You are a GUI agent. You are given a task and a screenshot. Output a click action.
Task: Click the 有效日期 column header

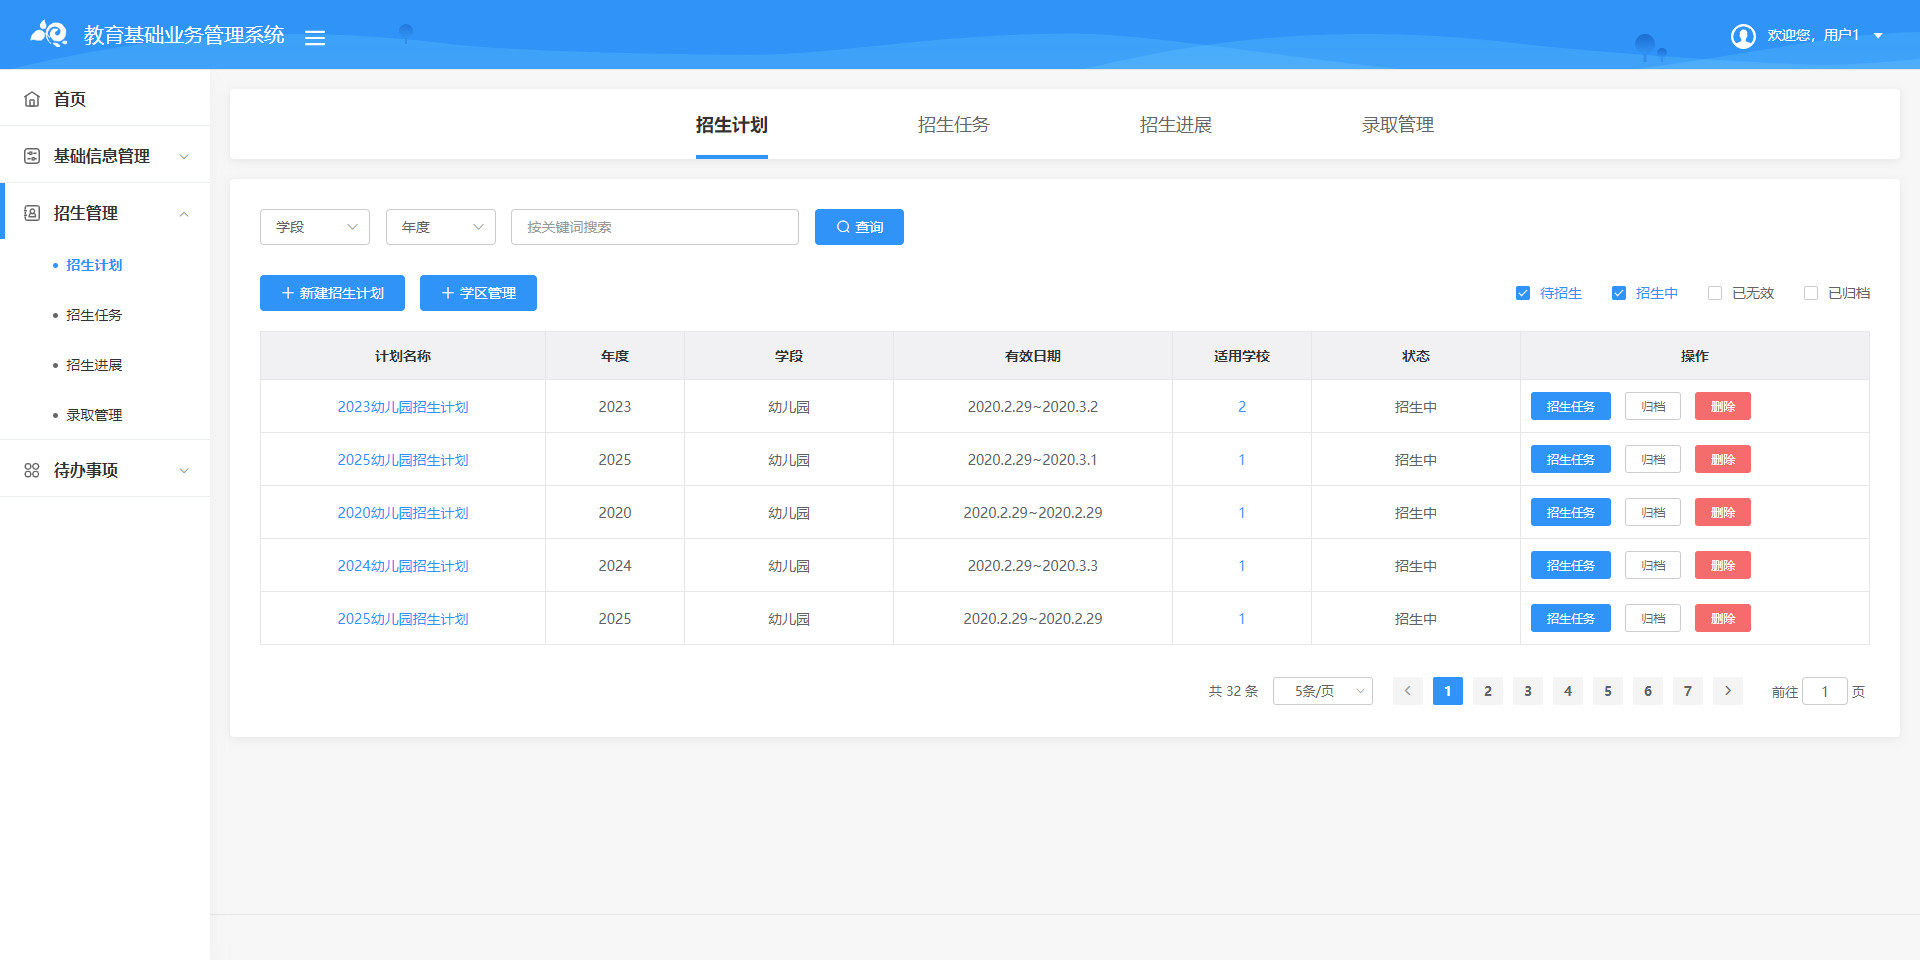1033,356
